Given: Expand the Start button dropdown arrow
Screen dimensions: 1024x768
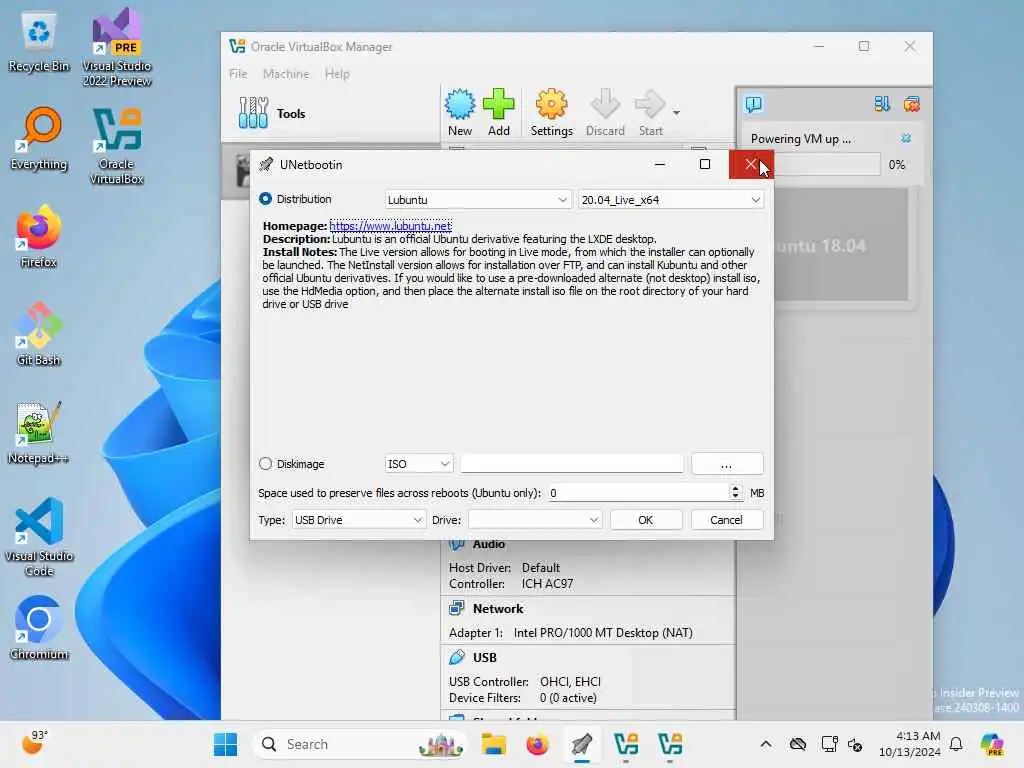Looking at the screenshot, I should (677, 113).
